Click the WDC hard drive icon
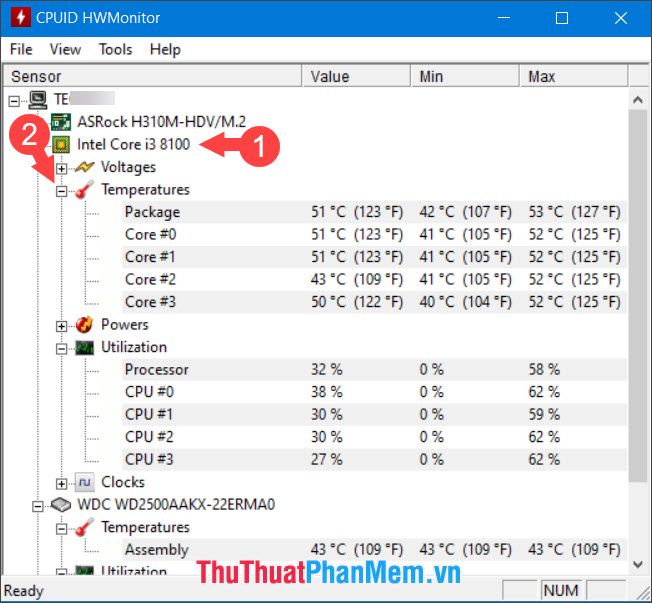Viewport: 652px width, 603px height. (61, 504)
